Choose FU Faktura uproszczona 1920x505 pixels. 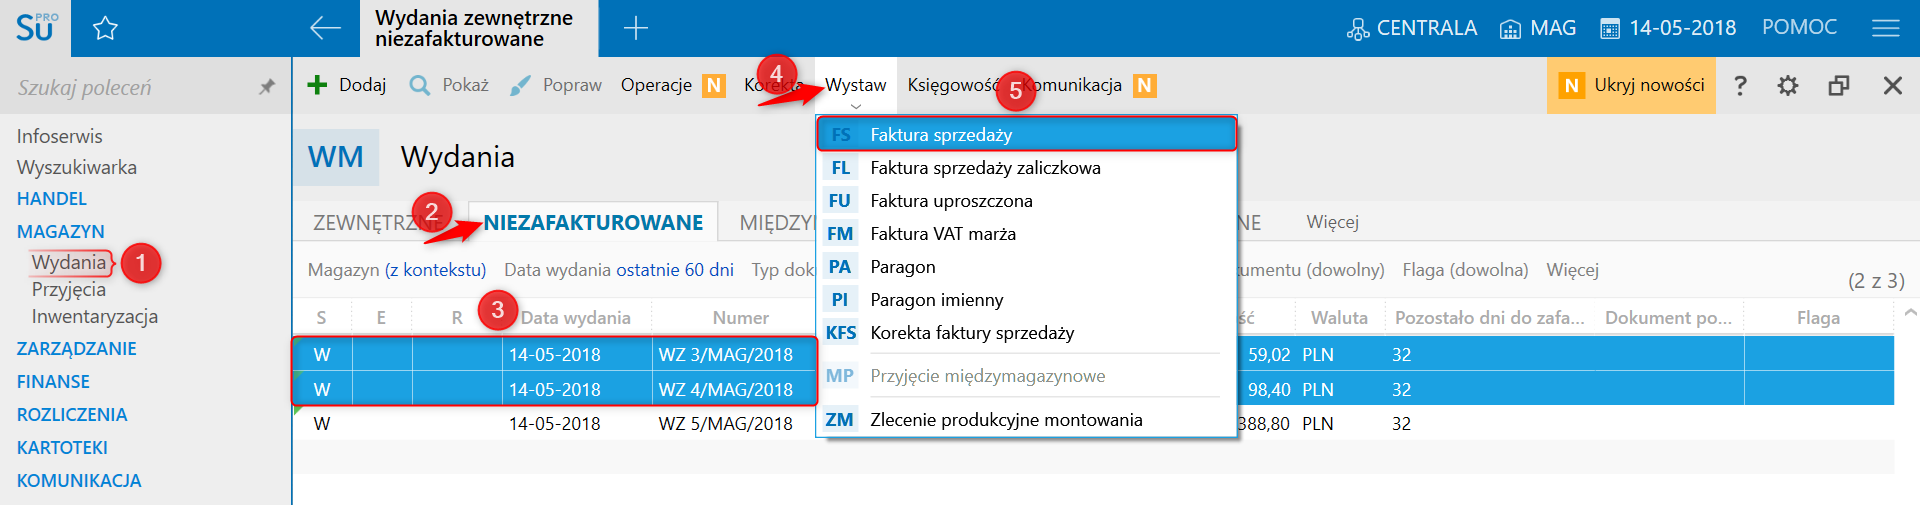1027,201
